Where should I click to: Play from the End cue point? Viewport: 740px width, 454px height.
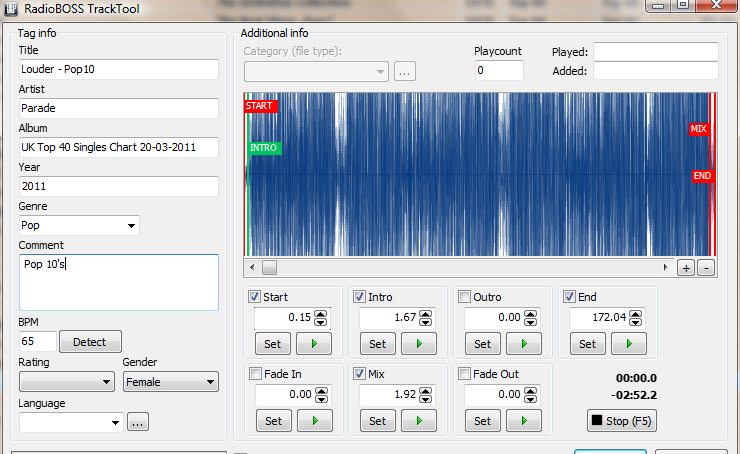pos(629,344)
